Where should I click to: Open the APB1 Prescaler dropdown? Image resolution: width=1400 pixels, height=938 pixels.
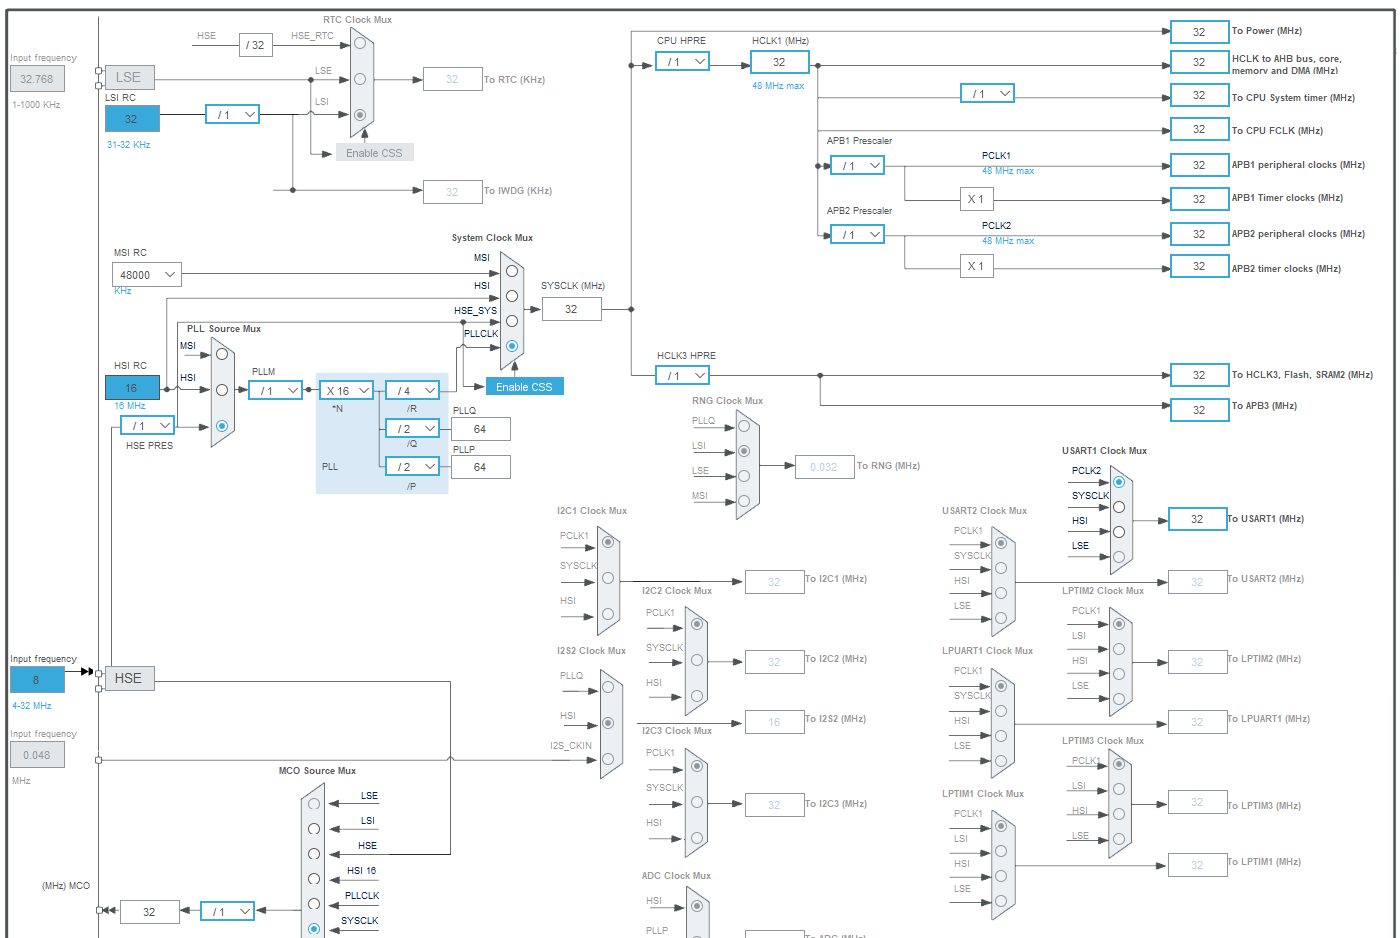[x=857, y=165]
